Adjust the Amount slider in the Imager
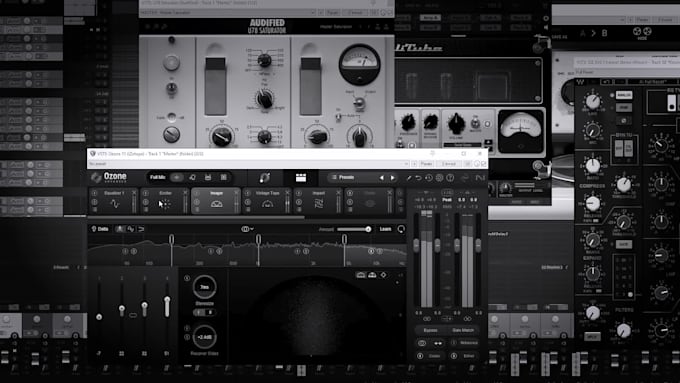 pyautogui.click(x=354, y=229)
